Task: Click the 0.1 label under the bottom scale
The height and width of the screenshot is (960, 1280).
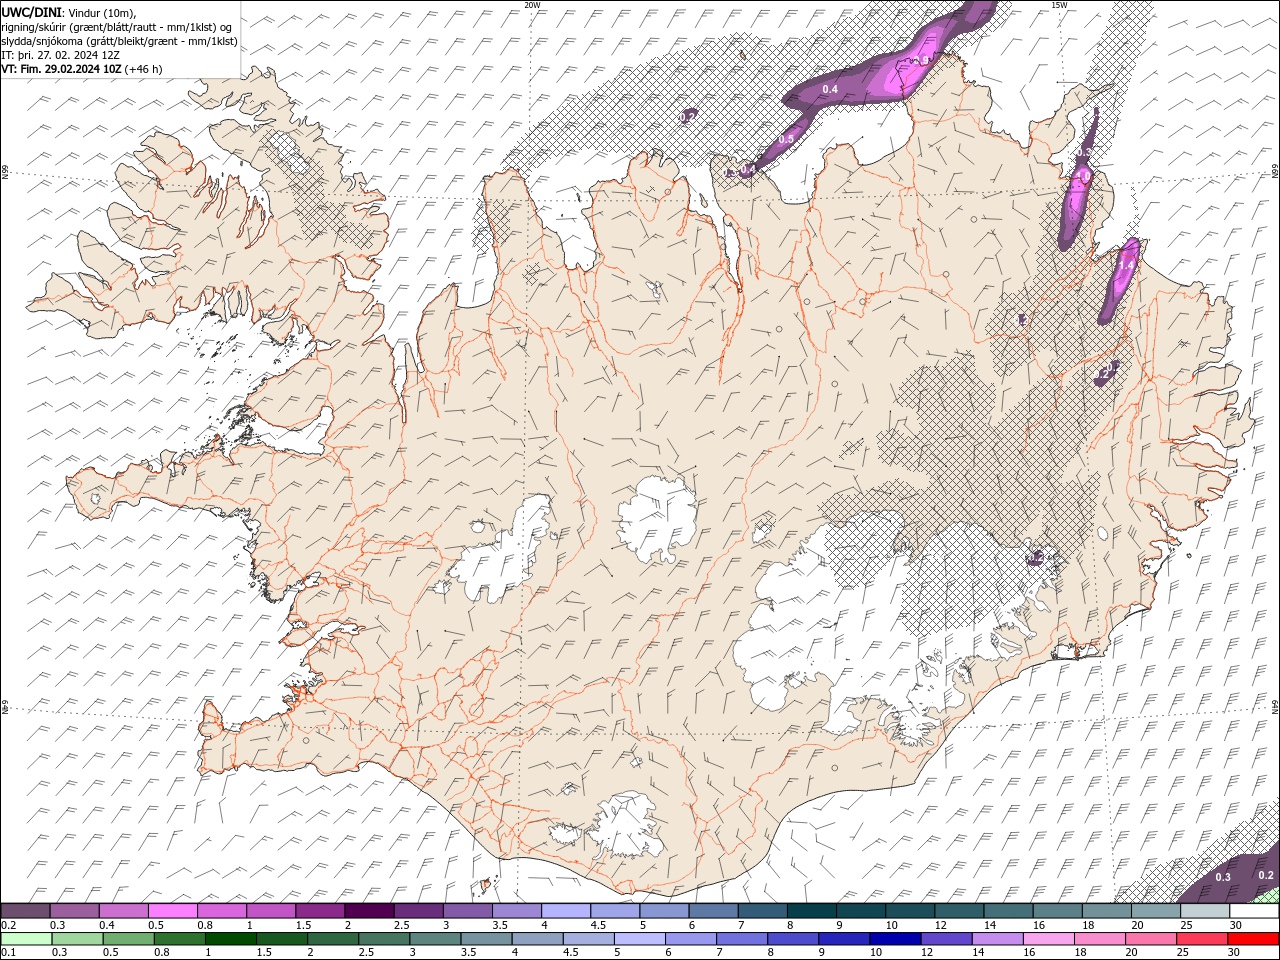Action: (x=8, y=953)
